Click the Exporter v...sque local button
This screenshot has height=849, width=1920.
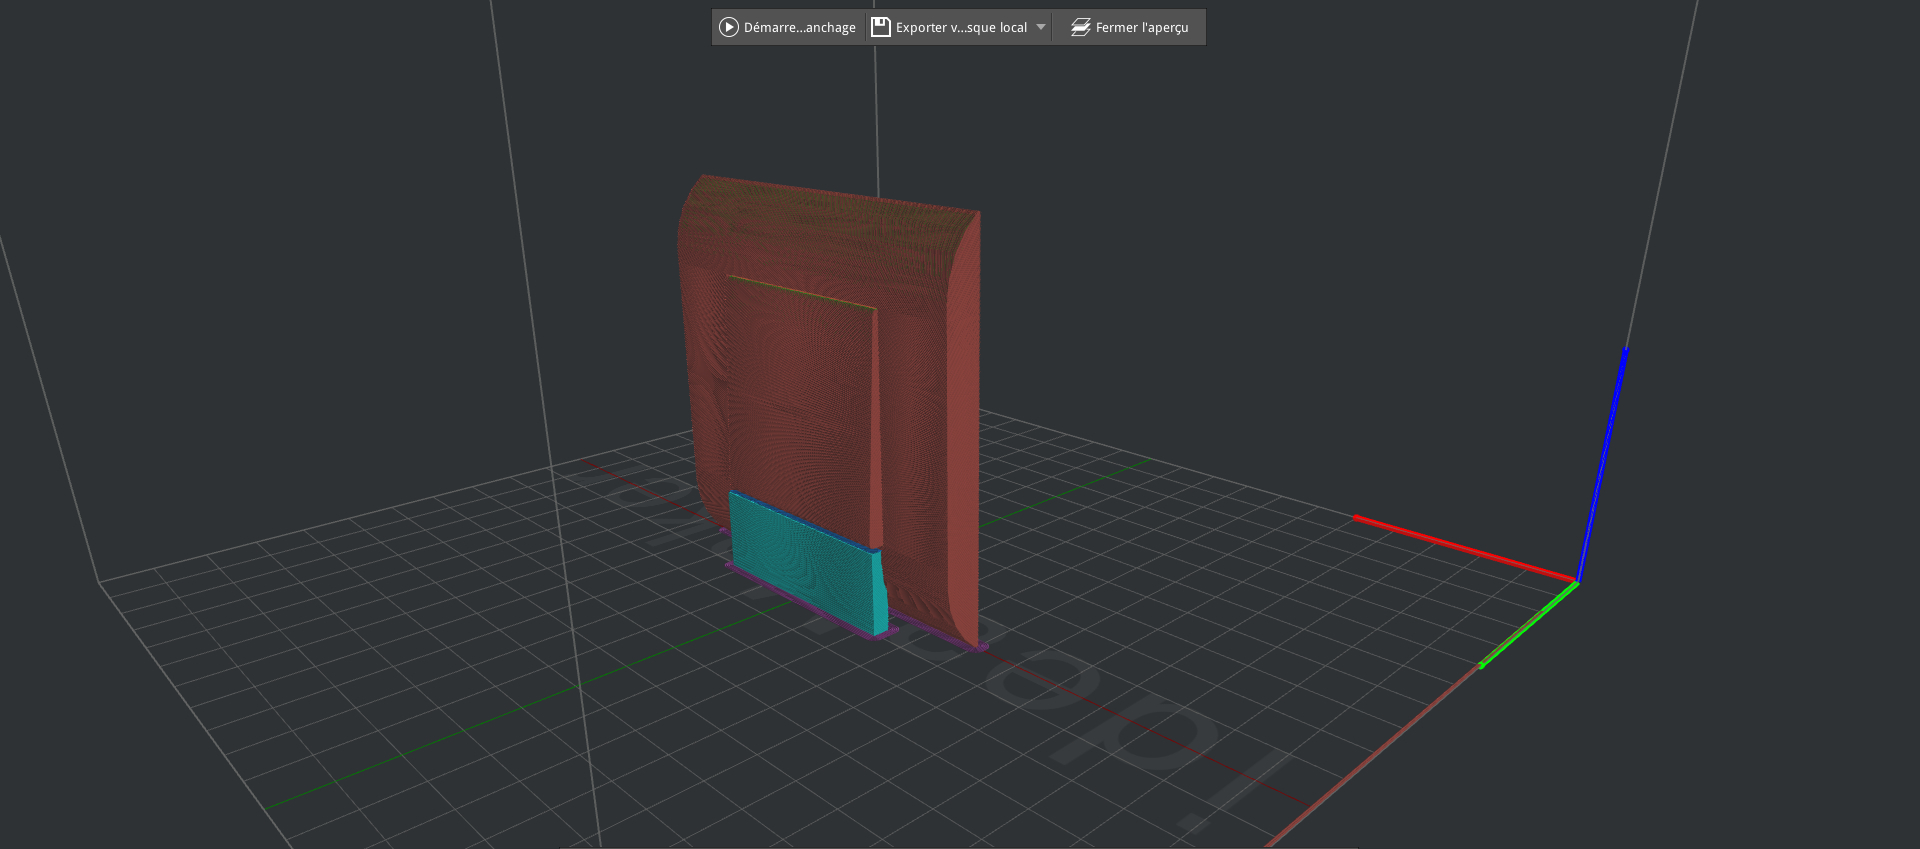click(949, 27)
